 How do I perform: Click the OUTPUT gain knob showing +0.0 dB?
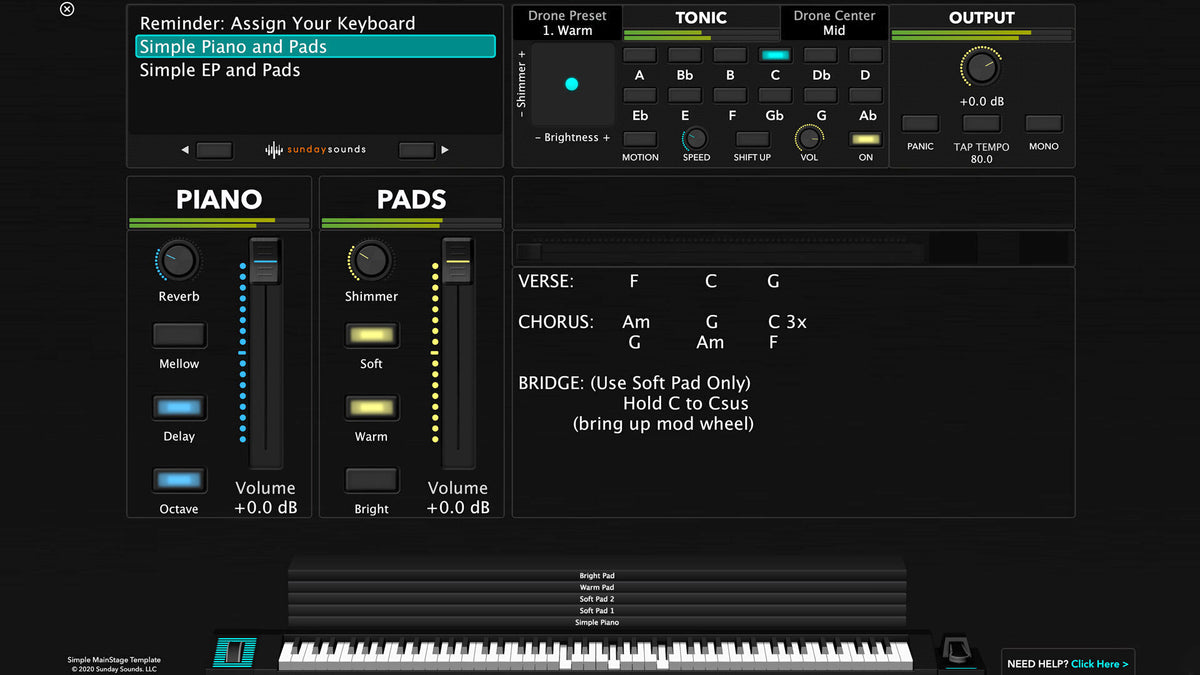(x=980, y=68)
